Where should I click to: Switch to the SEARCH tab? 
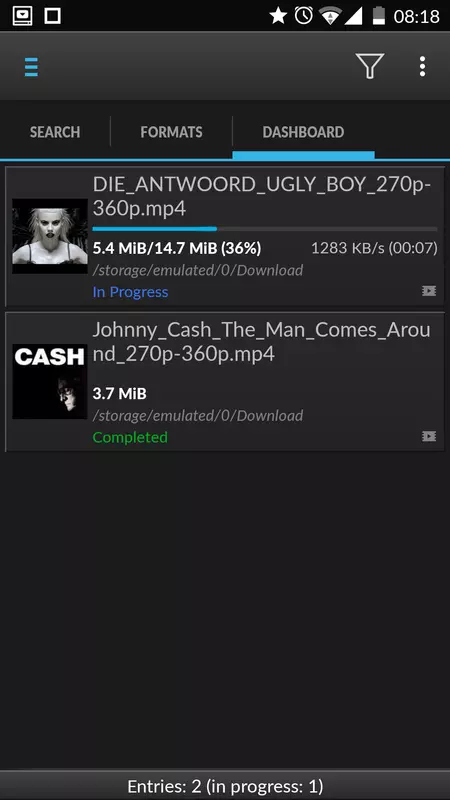point(55,132)
